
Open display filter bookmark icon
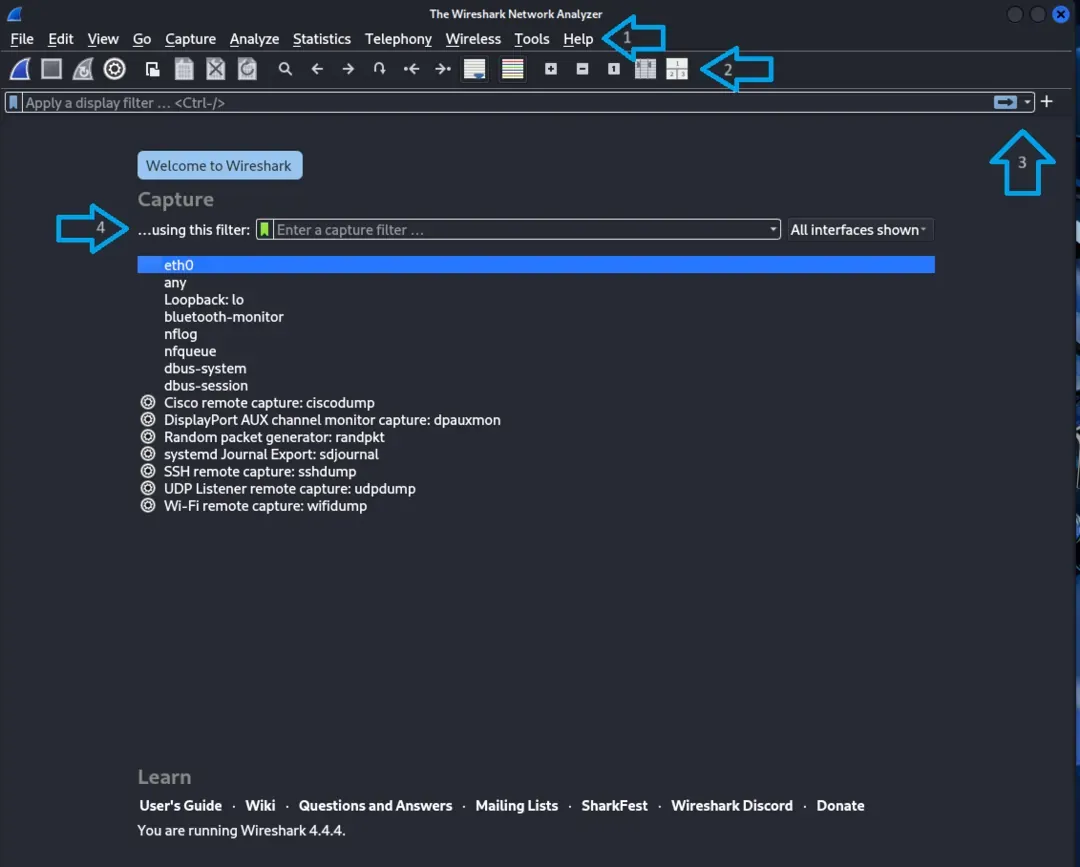[13, 103]
